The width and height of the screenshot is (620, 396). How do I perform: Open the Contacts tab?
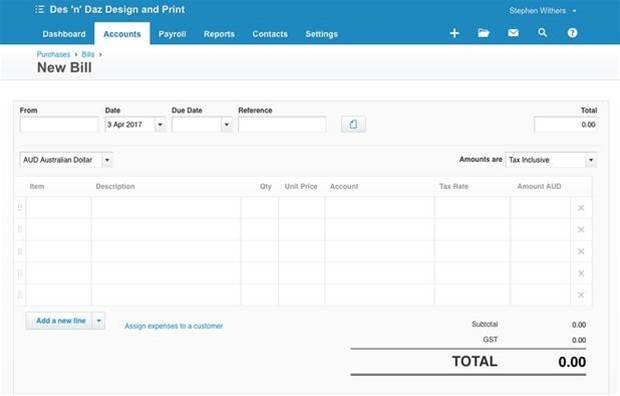[270, 34]
